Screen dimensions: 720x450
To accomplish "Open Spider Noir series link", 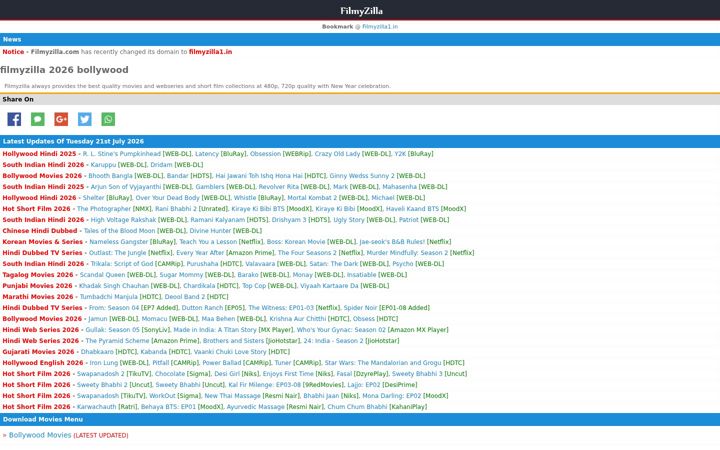I will pyautogui.click(x=360, y=308).
